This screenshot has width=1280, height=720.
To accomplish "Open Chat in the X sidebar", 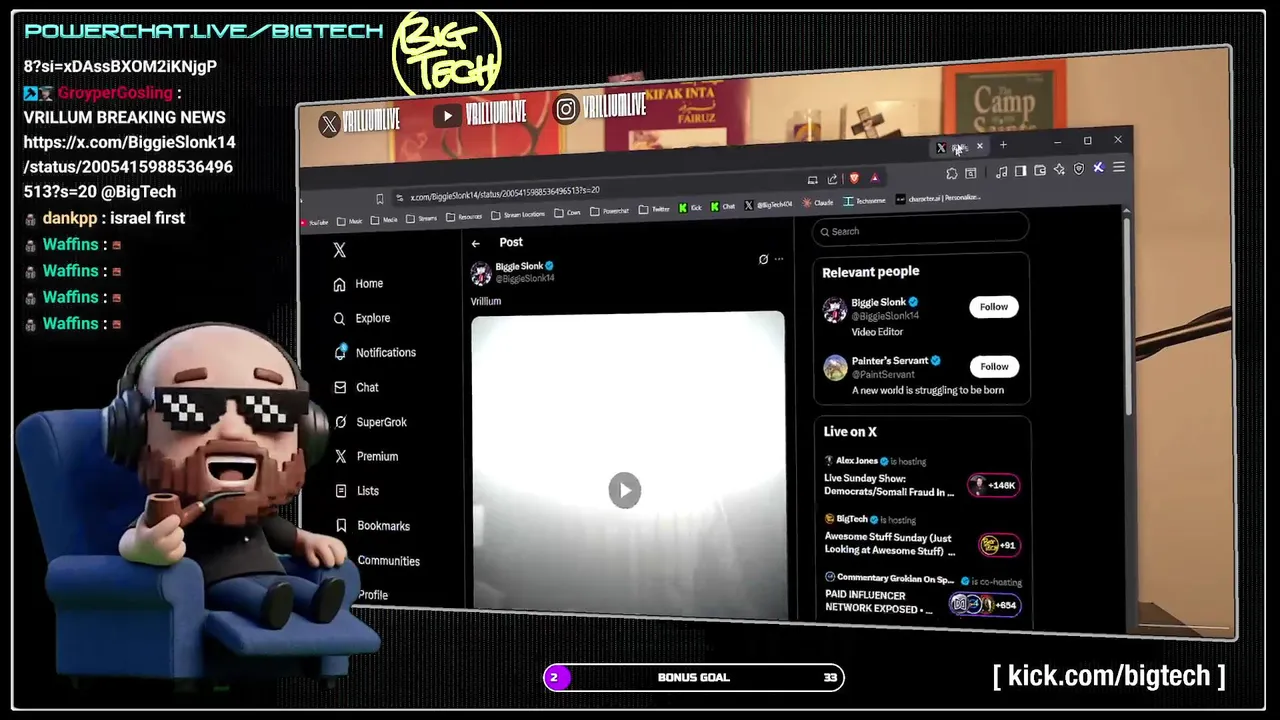I will pyautogui.click(x=356, y=387).
